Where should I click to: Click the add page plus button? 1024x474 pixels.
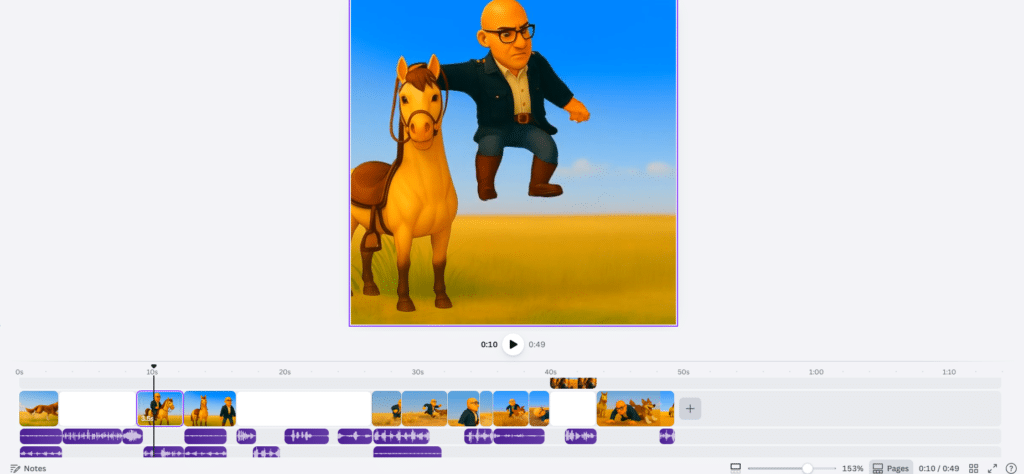[x=690, y=408]
